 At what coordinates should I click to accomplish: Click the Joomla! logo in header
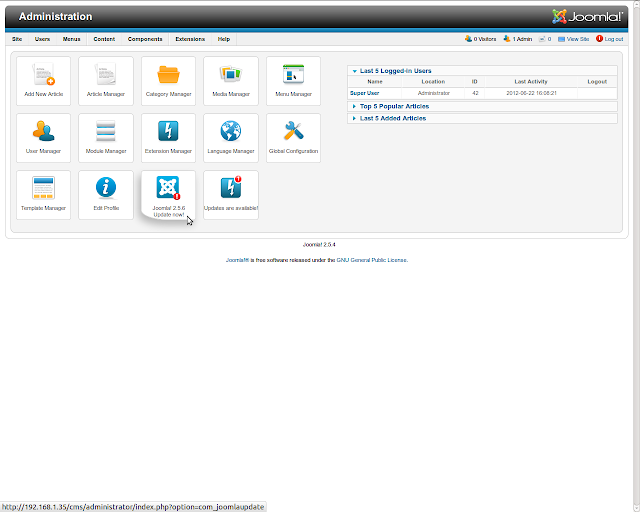click(587, 17)
